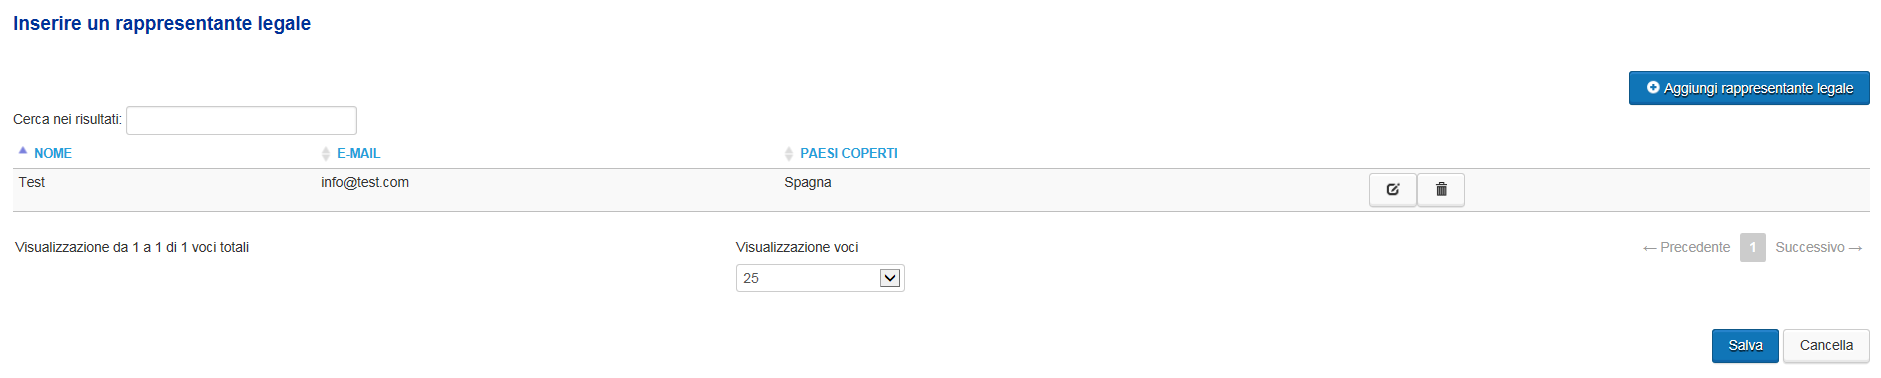Click the plus icon on Aggiungi button
Screen dimensions: 1881x378
(x=1653, y=87)
